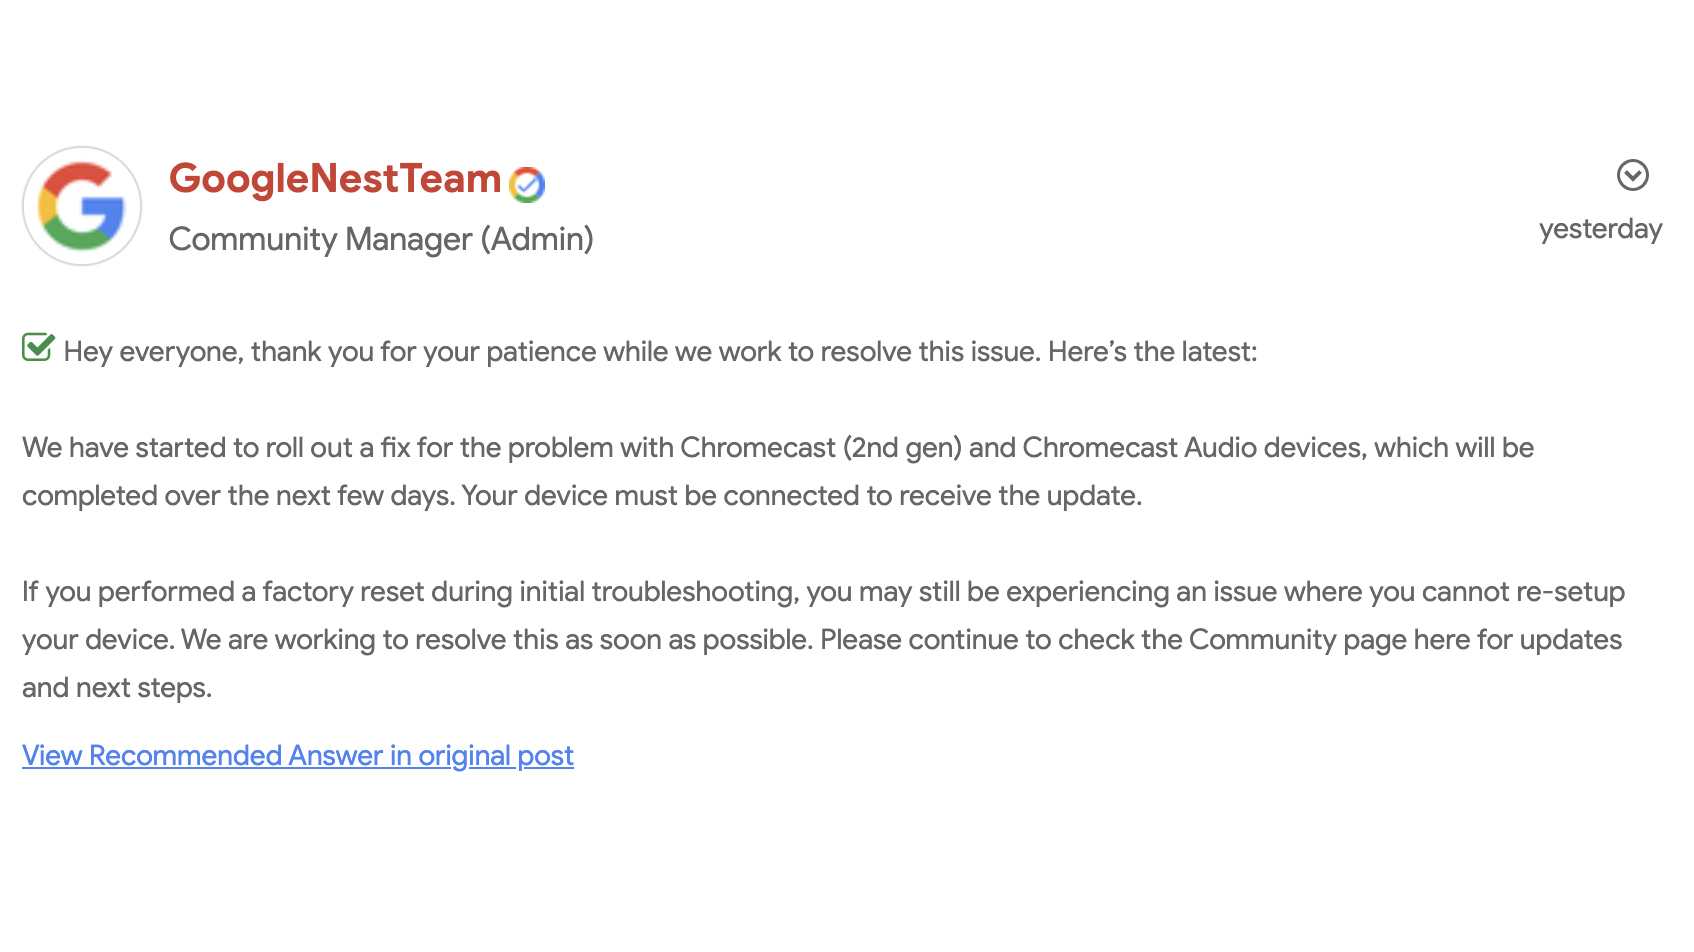Click the Google "G" avatar logo
The width and height of the screenshot is (1694, 952).
click(82, 206)
